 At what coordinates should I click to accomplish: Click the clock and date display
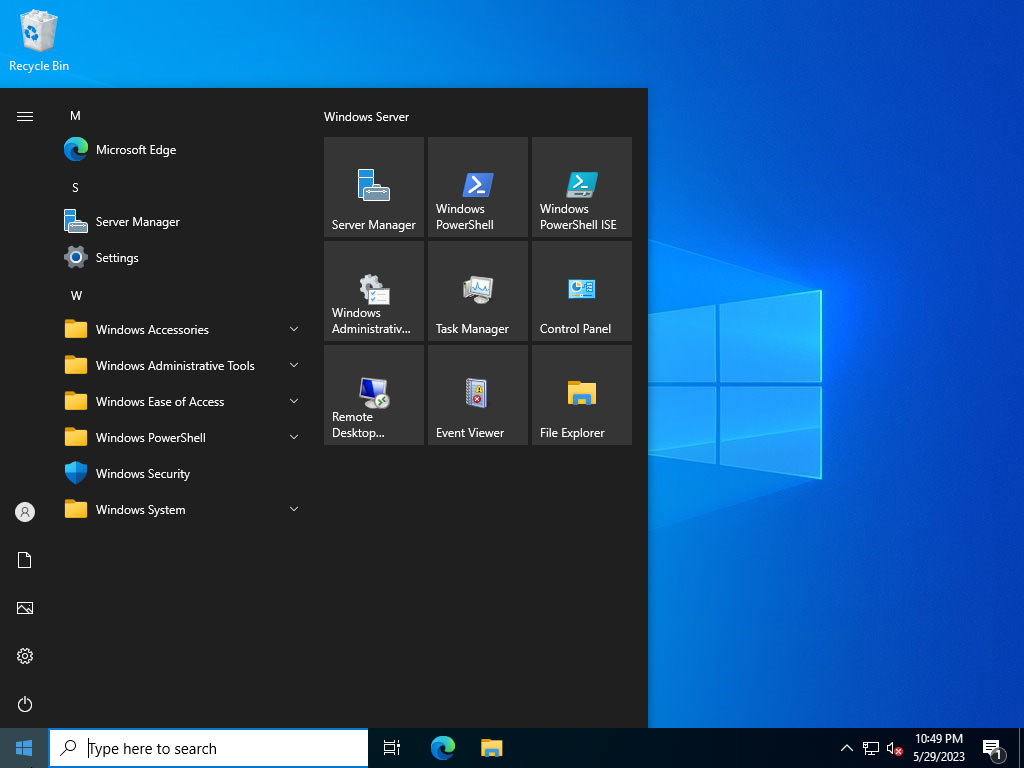tap(938, 748)
